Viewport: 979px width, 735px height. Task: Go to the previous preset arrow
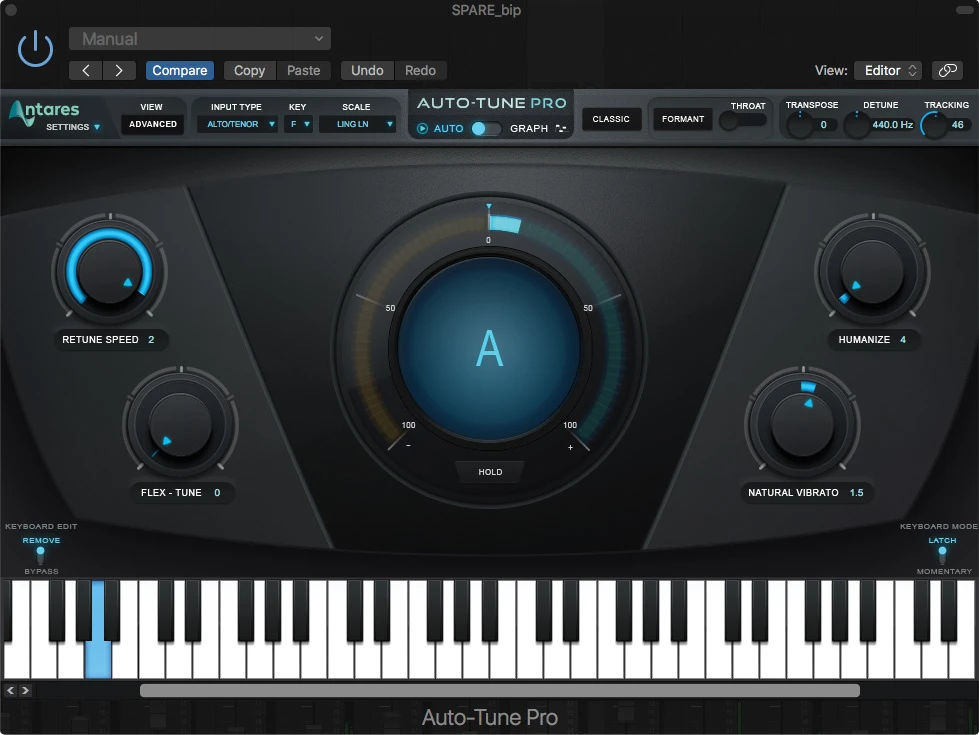(86, 70)
